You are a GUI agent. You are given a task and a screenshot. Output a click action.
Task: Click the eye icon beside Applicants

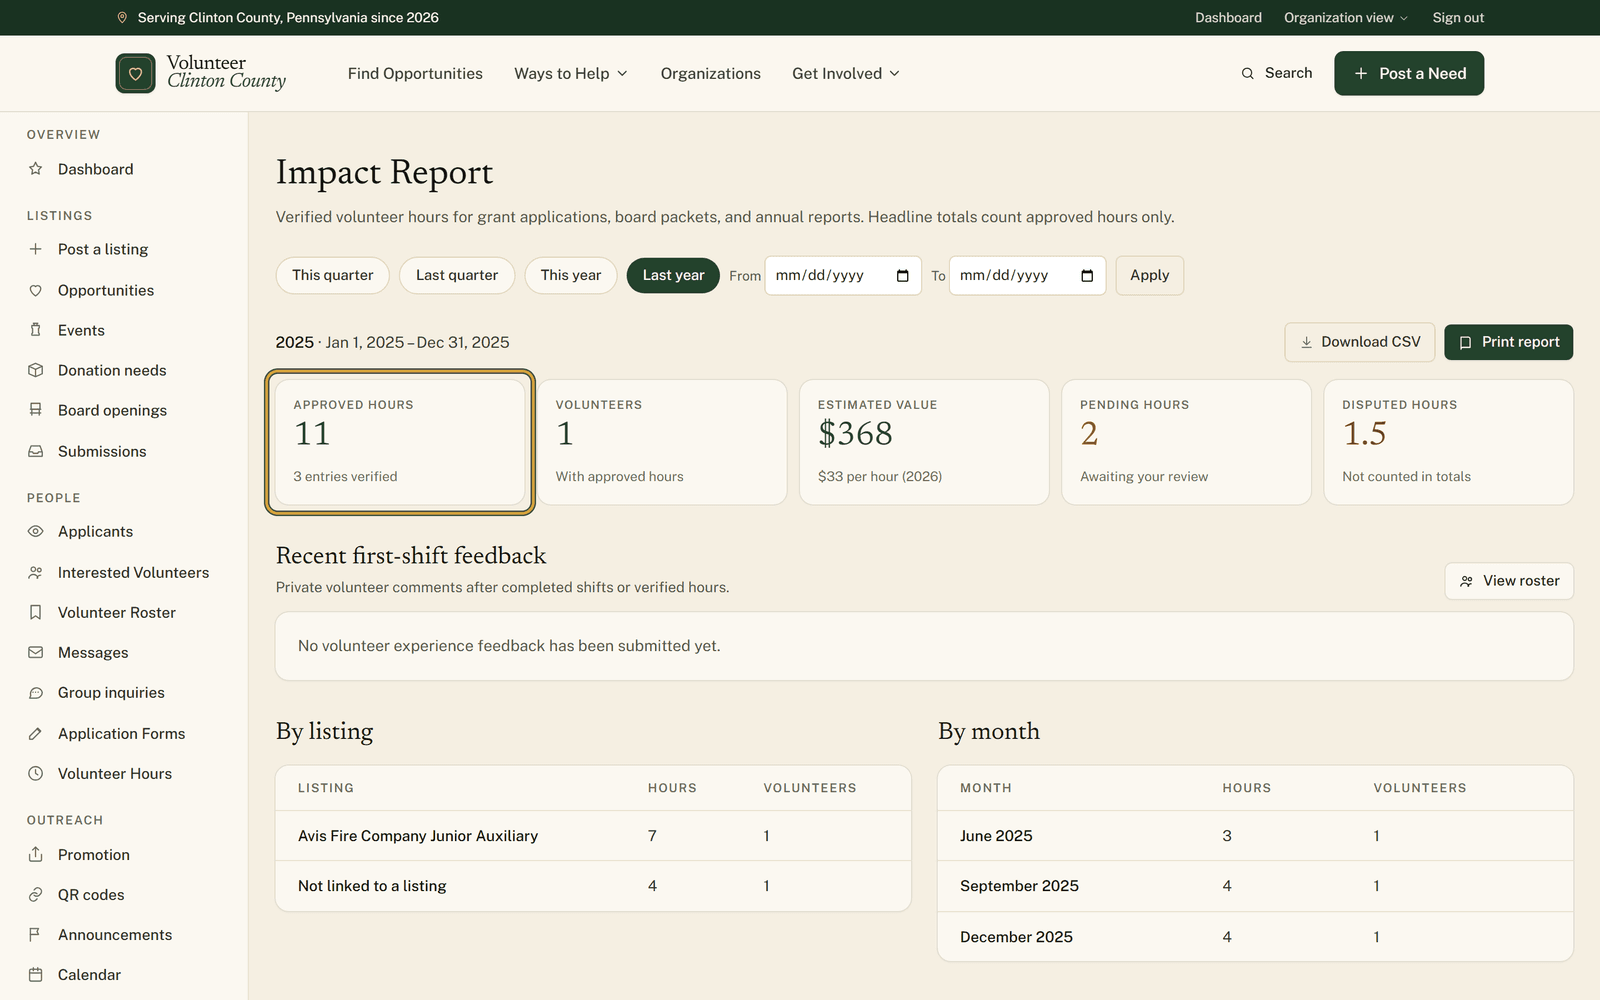click(36, 531)
